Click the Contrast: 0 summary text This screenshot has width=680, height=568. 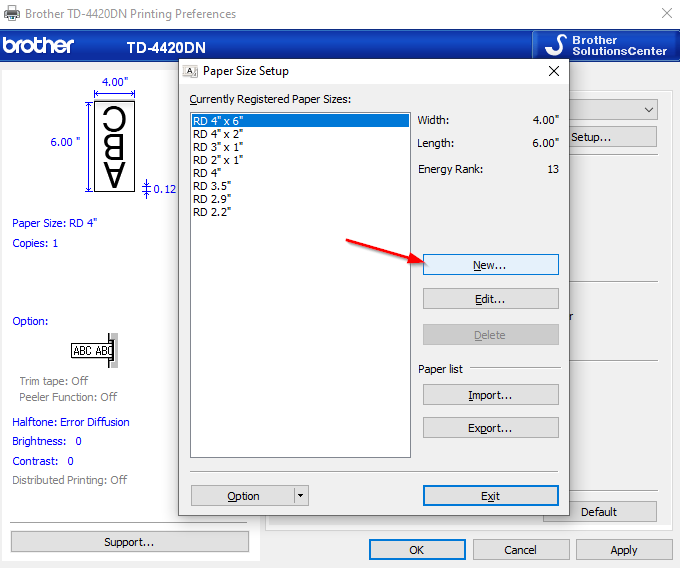43,460
